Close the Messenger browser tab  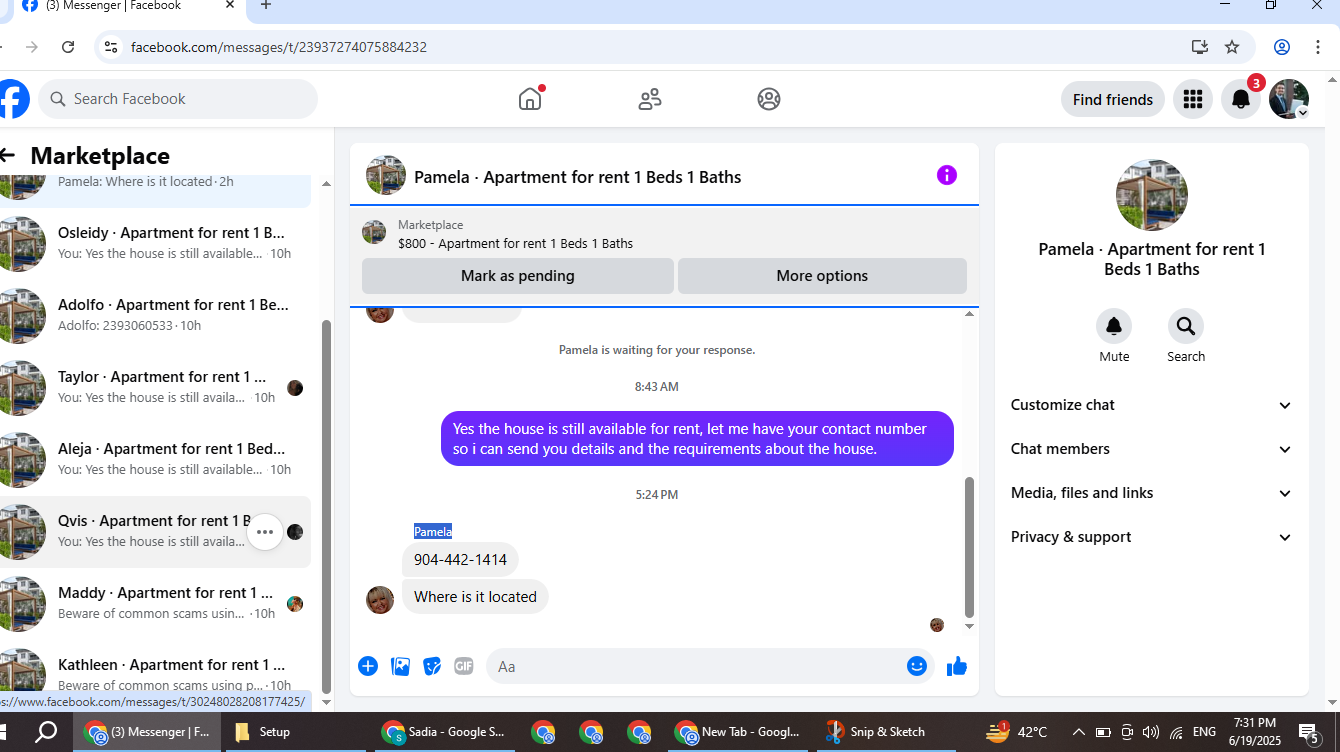(229, 6)
